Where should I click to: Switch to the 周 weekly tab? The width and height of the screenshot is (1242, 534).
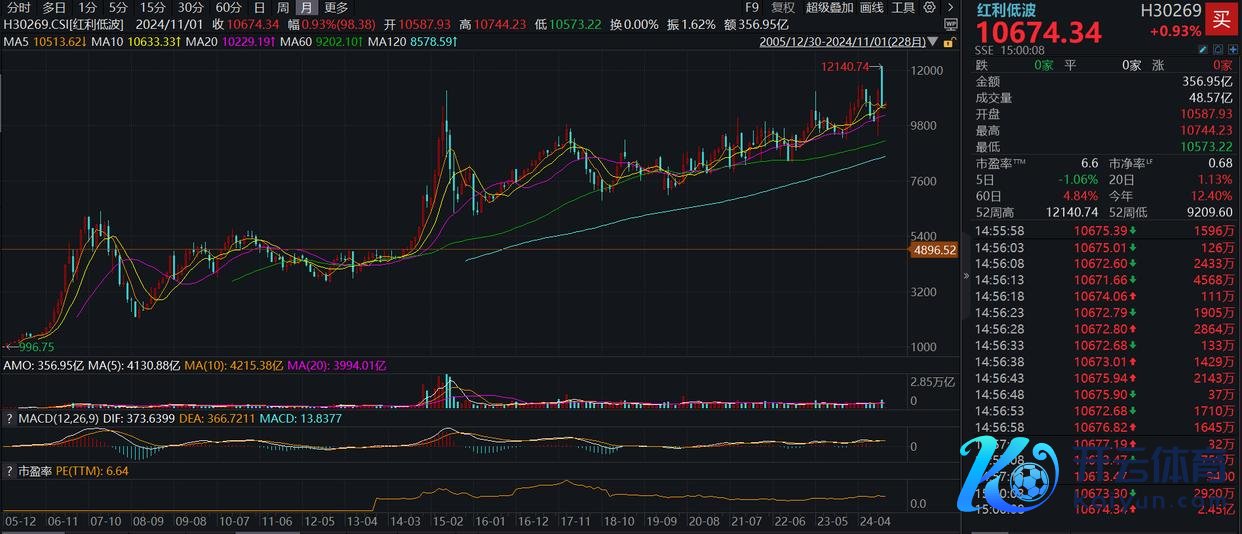(282, 8)
